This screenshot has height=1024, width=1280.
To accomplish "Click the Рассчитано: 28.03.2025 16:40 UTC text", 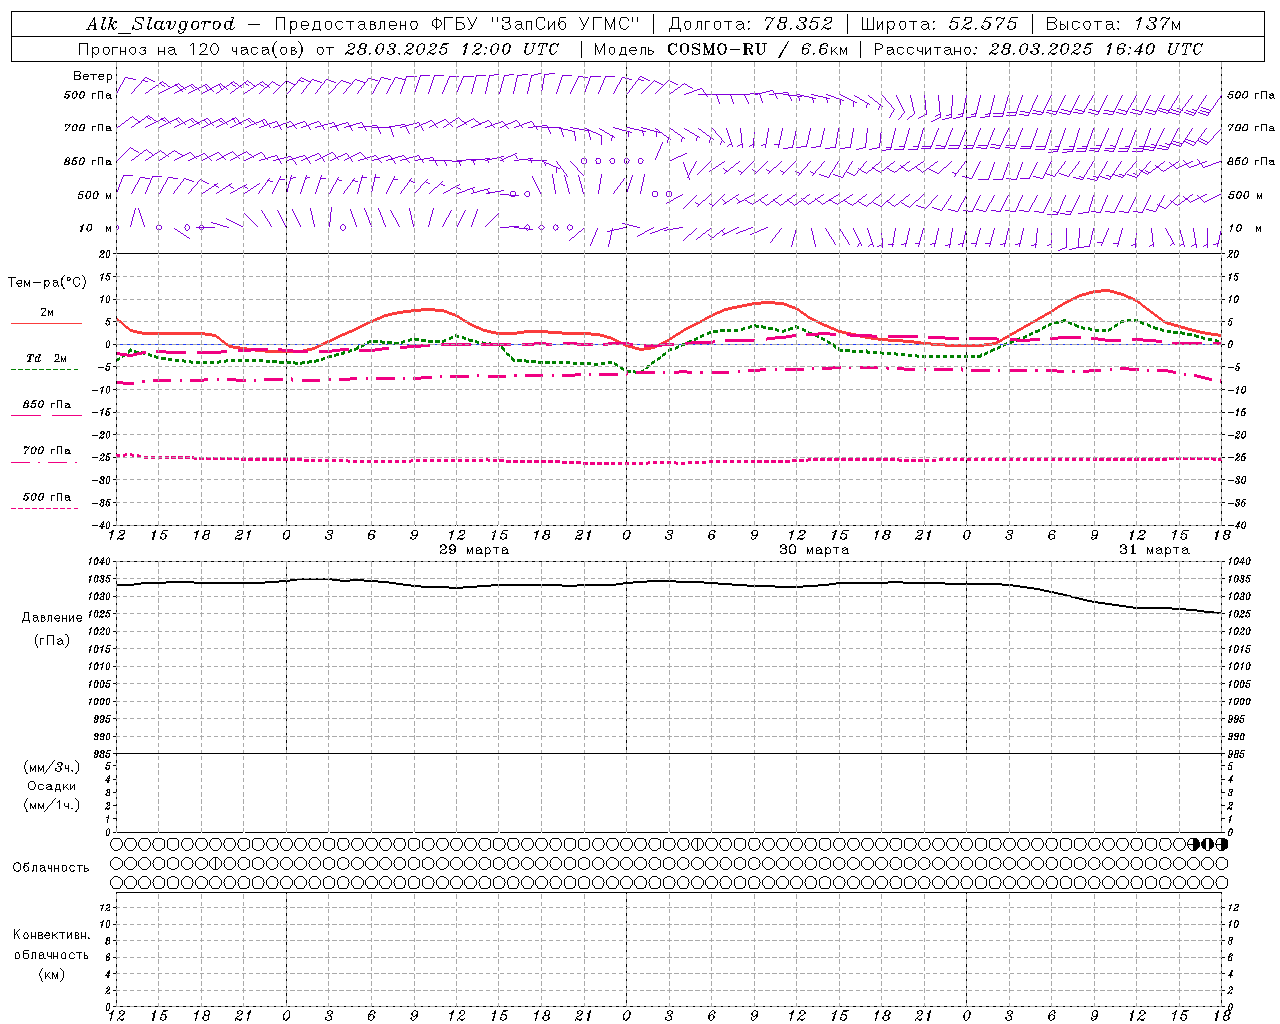I will pos(1038,49).
